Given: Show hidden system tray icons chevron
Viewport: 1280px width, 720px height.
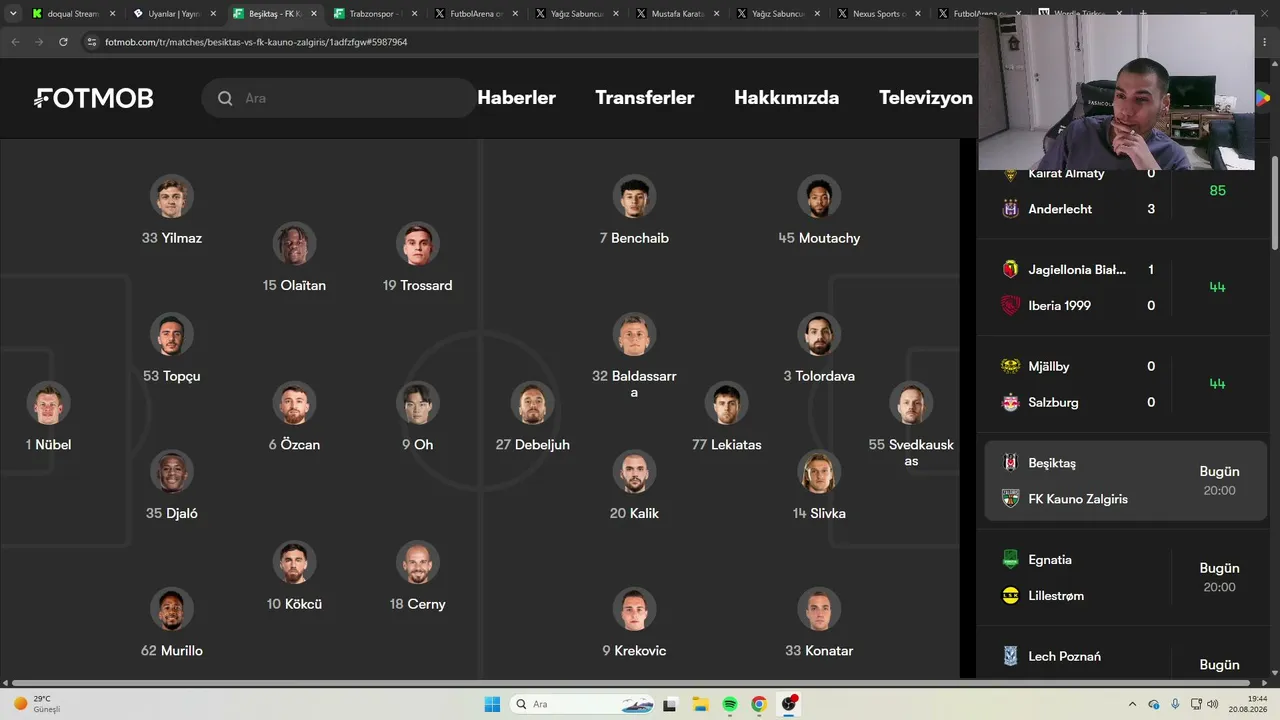Looking at the screenshot, I should [1132, 704].
